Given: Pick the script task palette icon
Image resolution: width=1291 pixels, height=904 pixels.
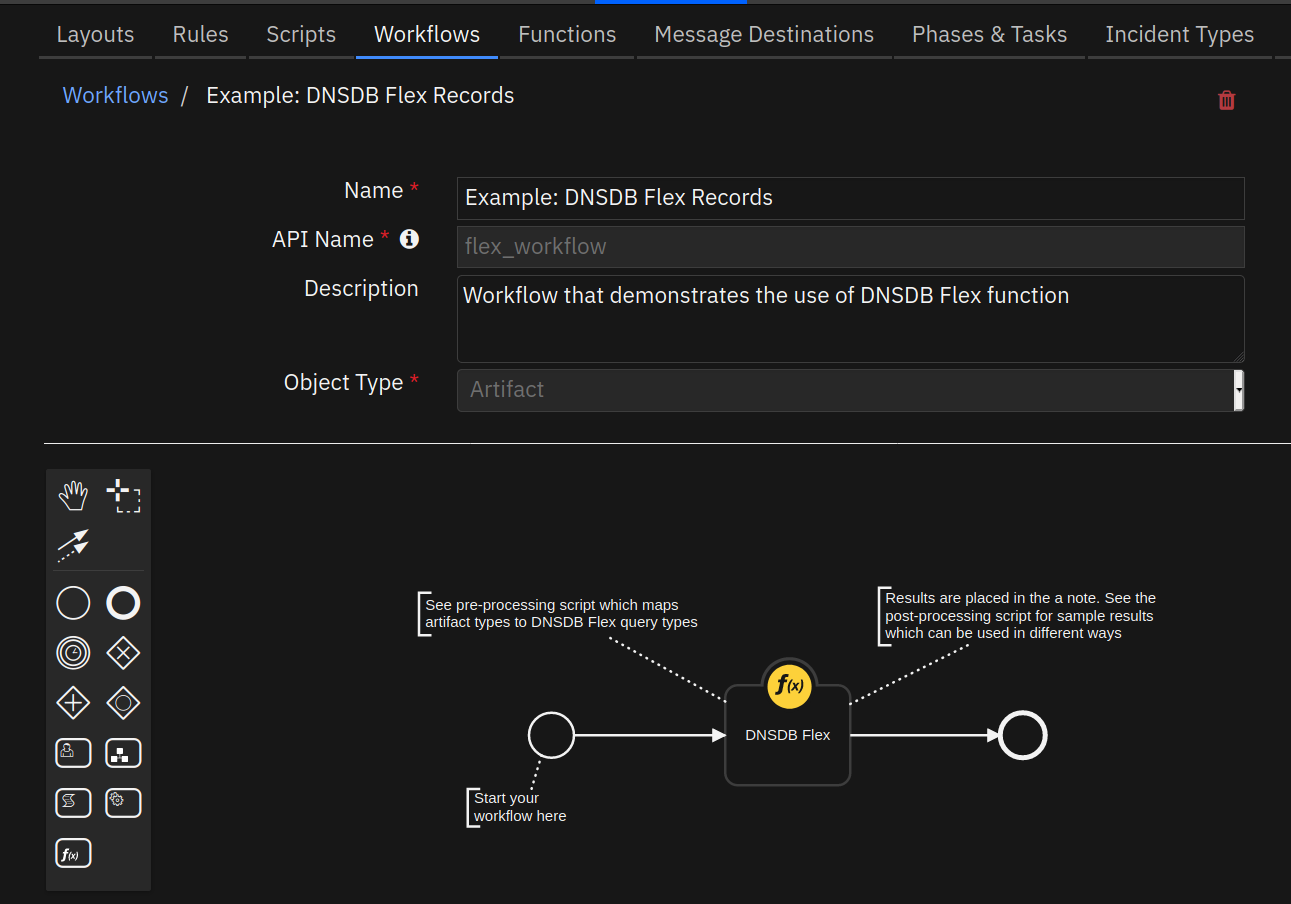Looking at the screenshot, I should [x=73, y=803].
